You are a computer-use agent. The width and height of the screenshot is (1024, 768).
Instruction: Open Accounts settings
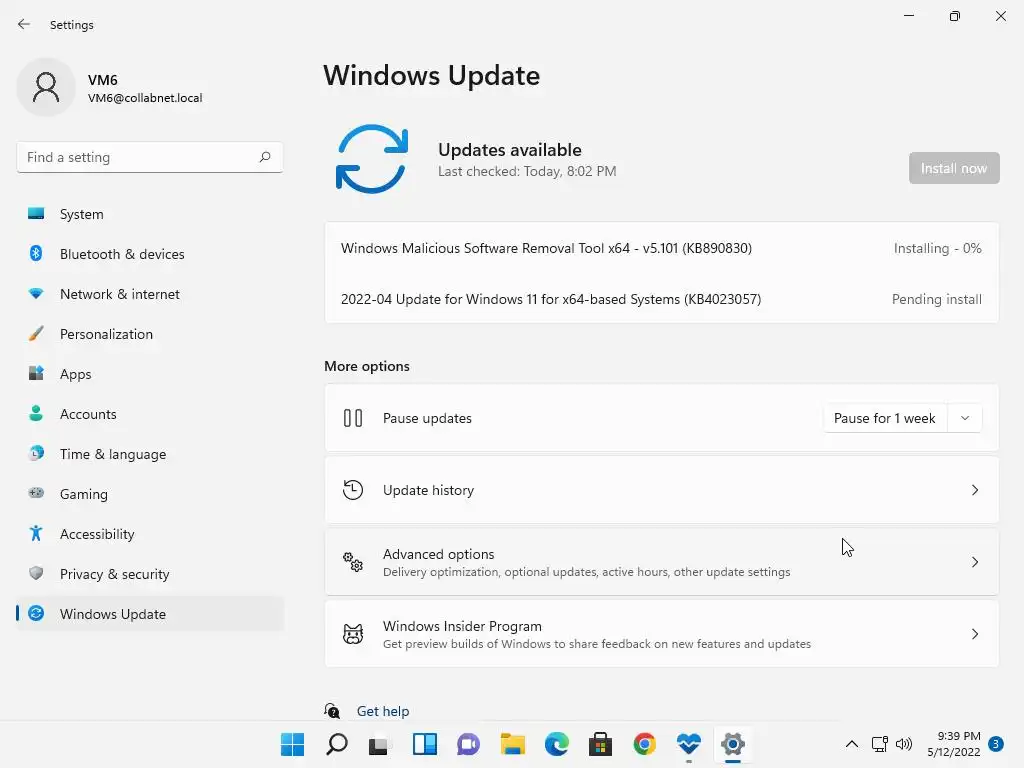pos(150,414)
